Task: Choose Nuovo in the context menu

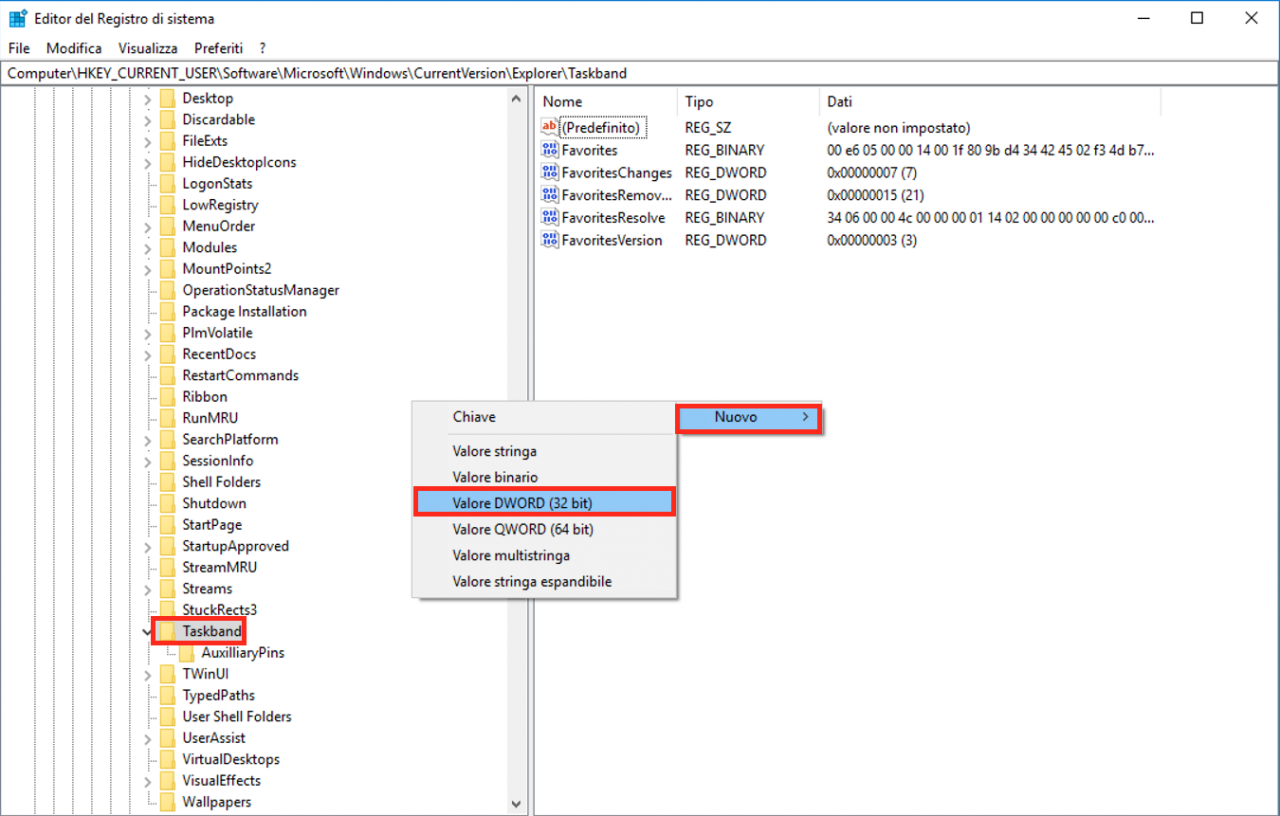Action: (x=749, y=417)
